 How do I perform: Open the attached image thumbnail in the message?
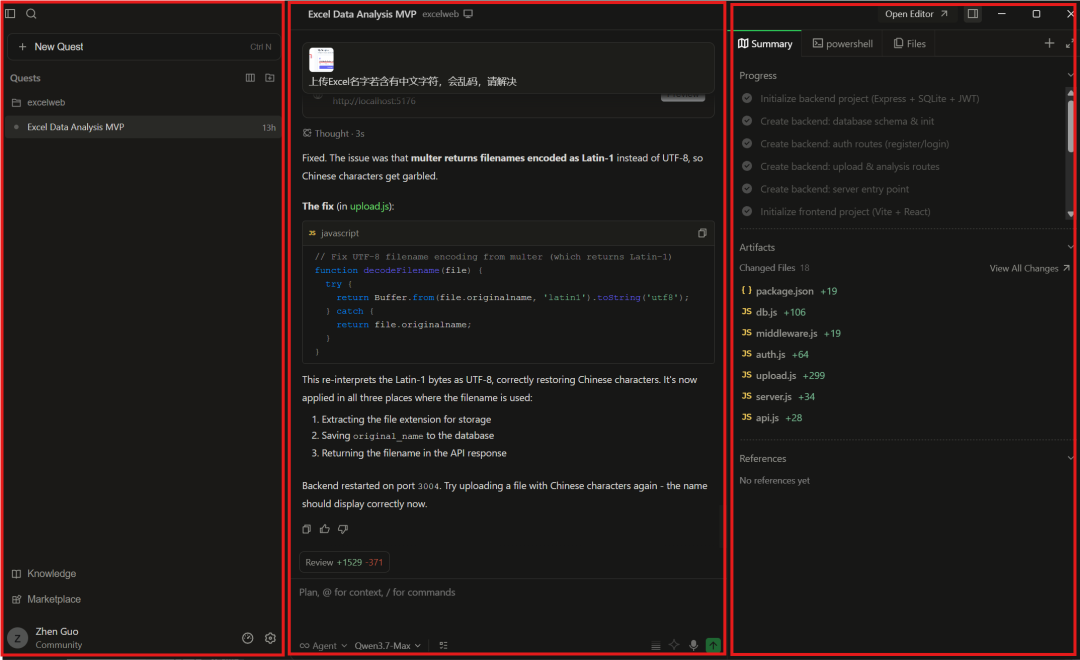(x=321, y=60)
